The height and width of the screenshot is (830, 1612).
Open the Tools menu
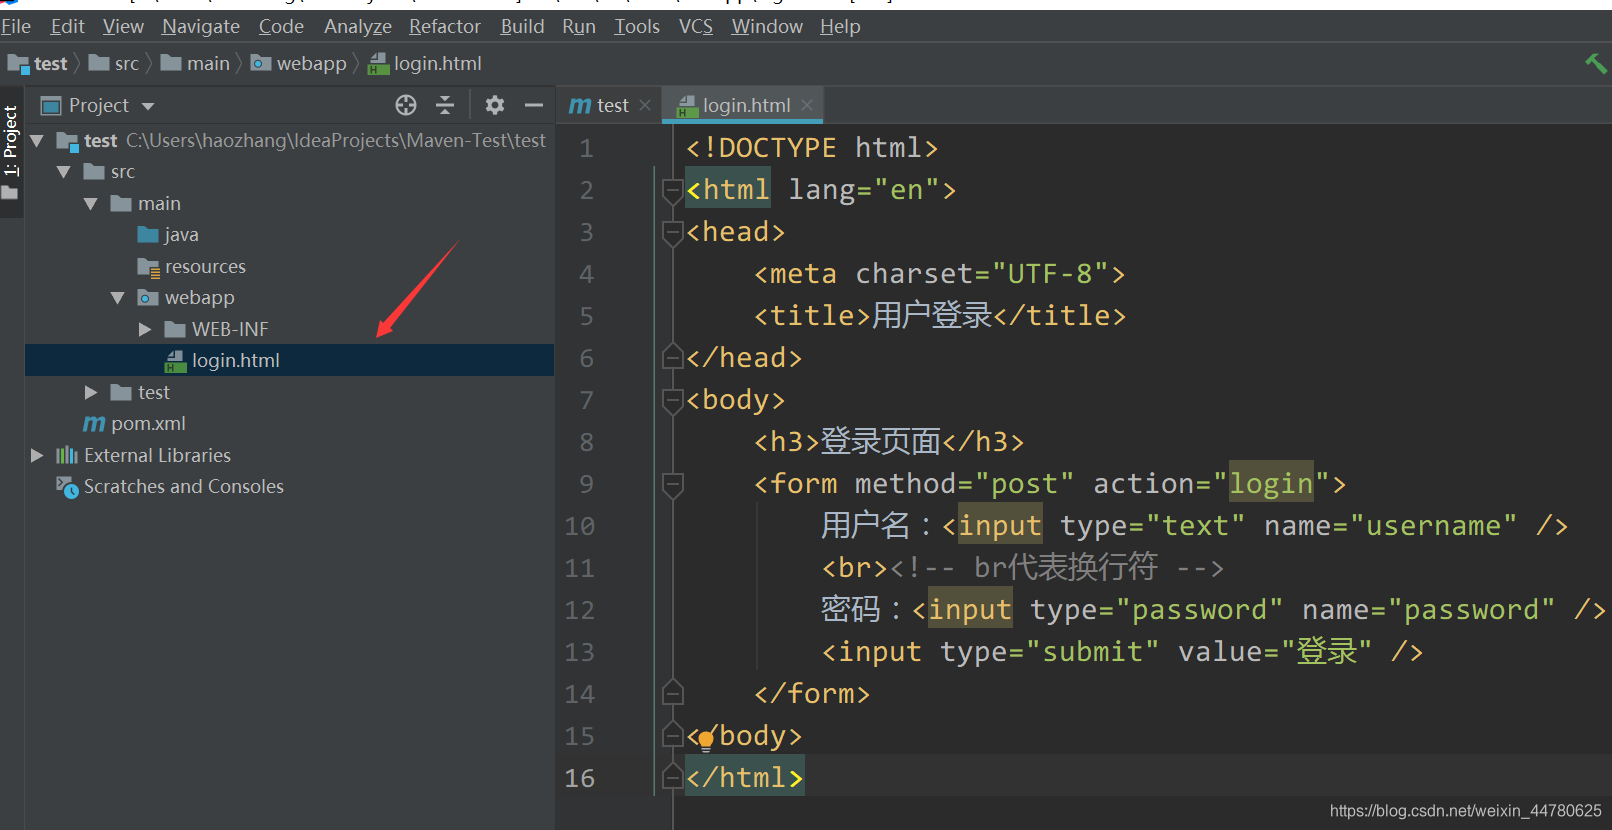click(637, 26)
